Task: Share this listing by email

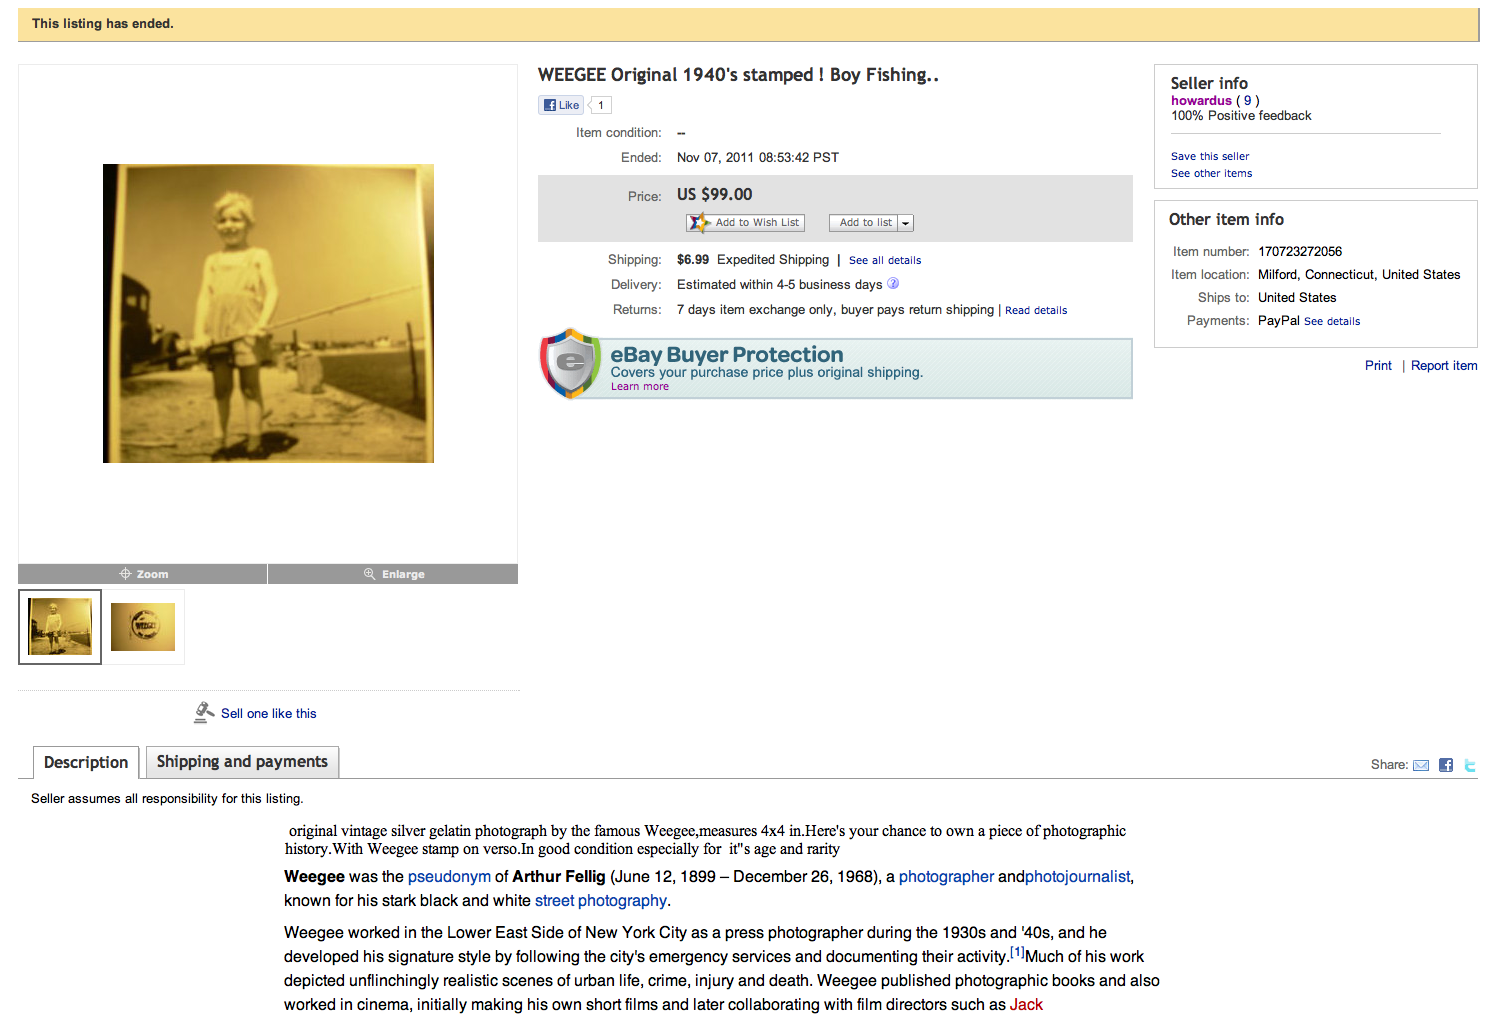Action: 1420,765
